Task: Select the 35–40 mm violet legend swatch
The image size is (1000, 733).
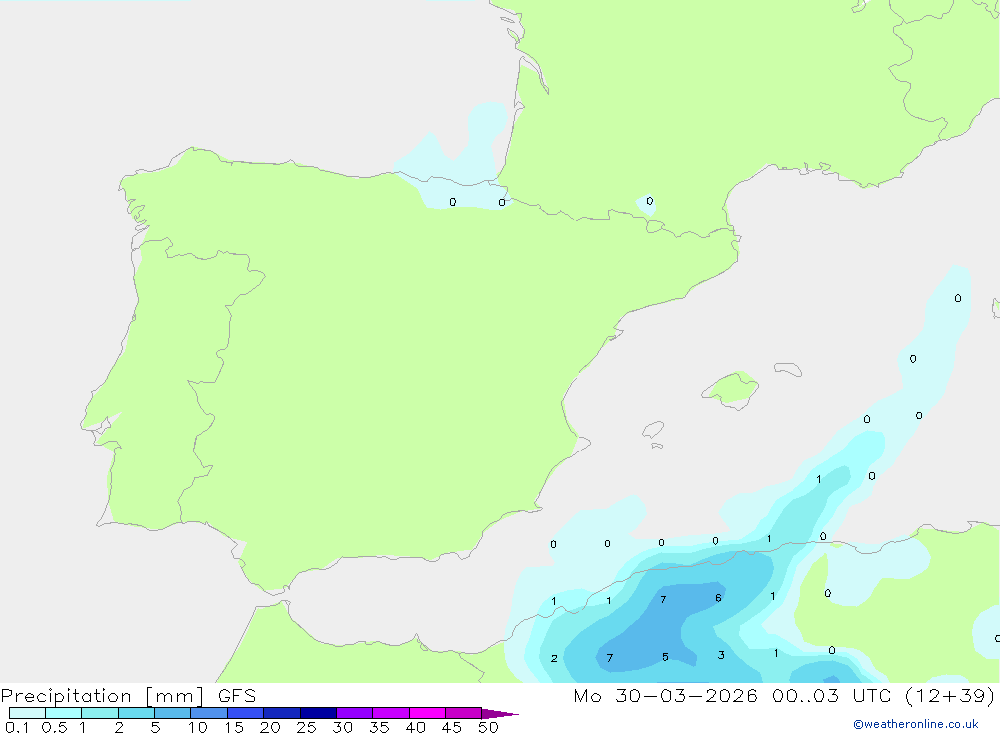Action: (390, 713)
